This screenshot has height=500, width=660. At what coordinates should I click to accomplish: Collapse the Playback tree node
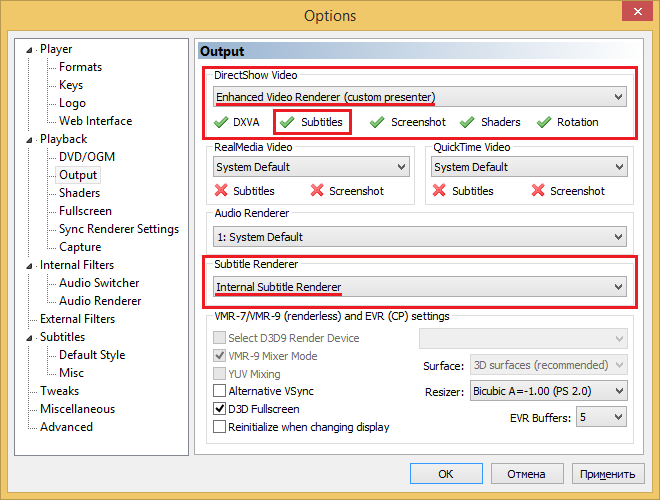[31, 140]
